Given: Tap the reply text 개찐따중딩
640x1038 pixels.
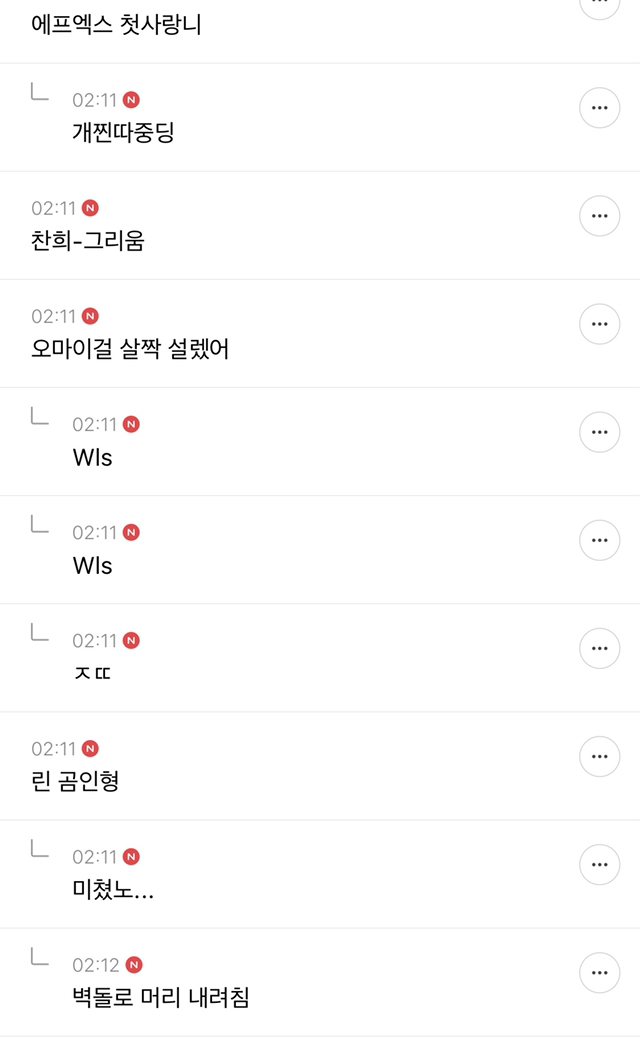Looking at the screenshot, I should pyautogui.click(x=123, y=133).
